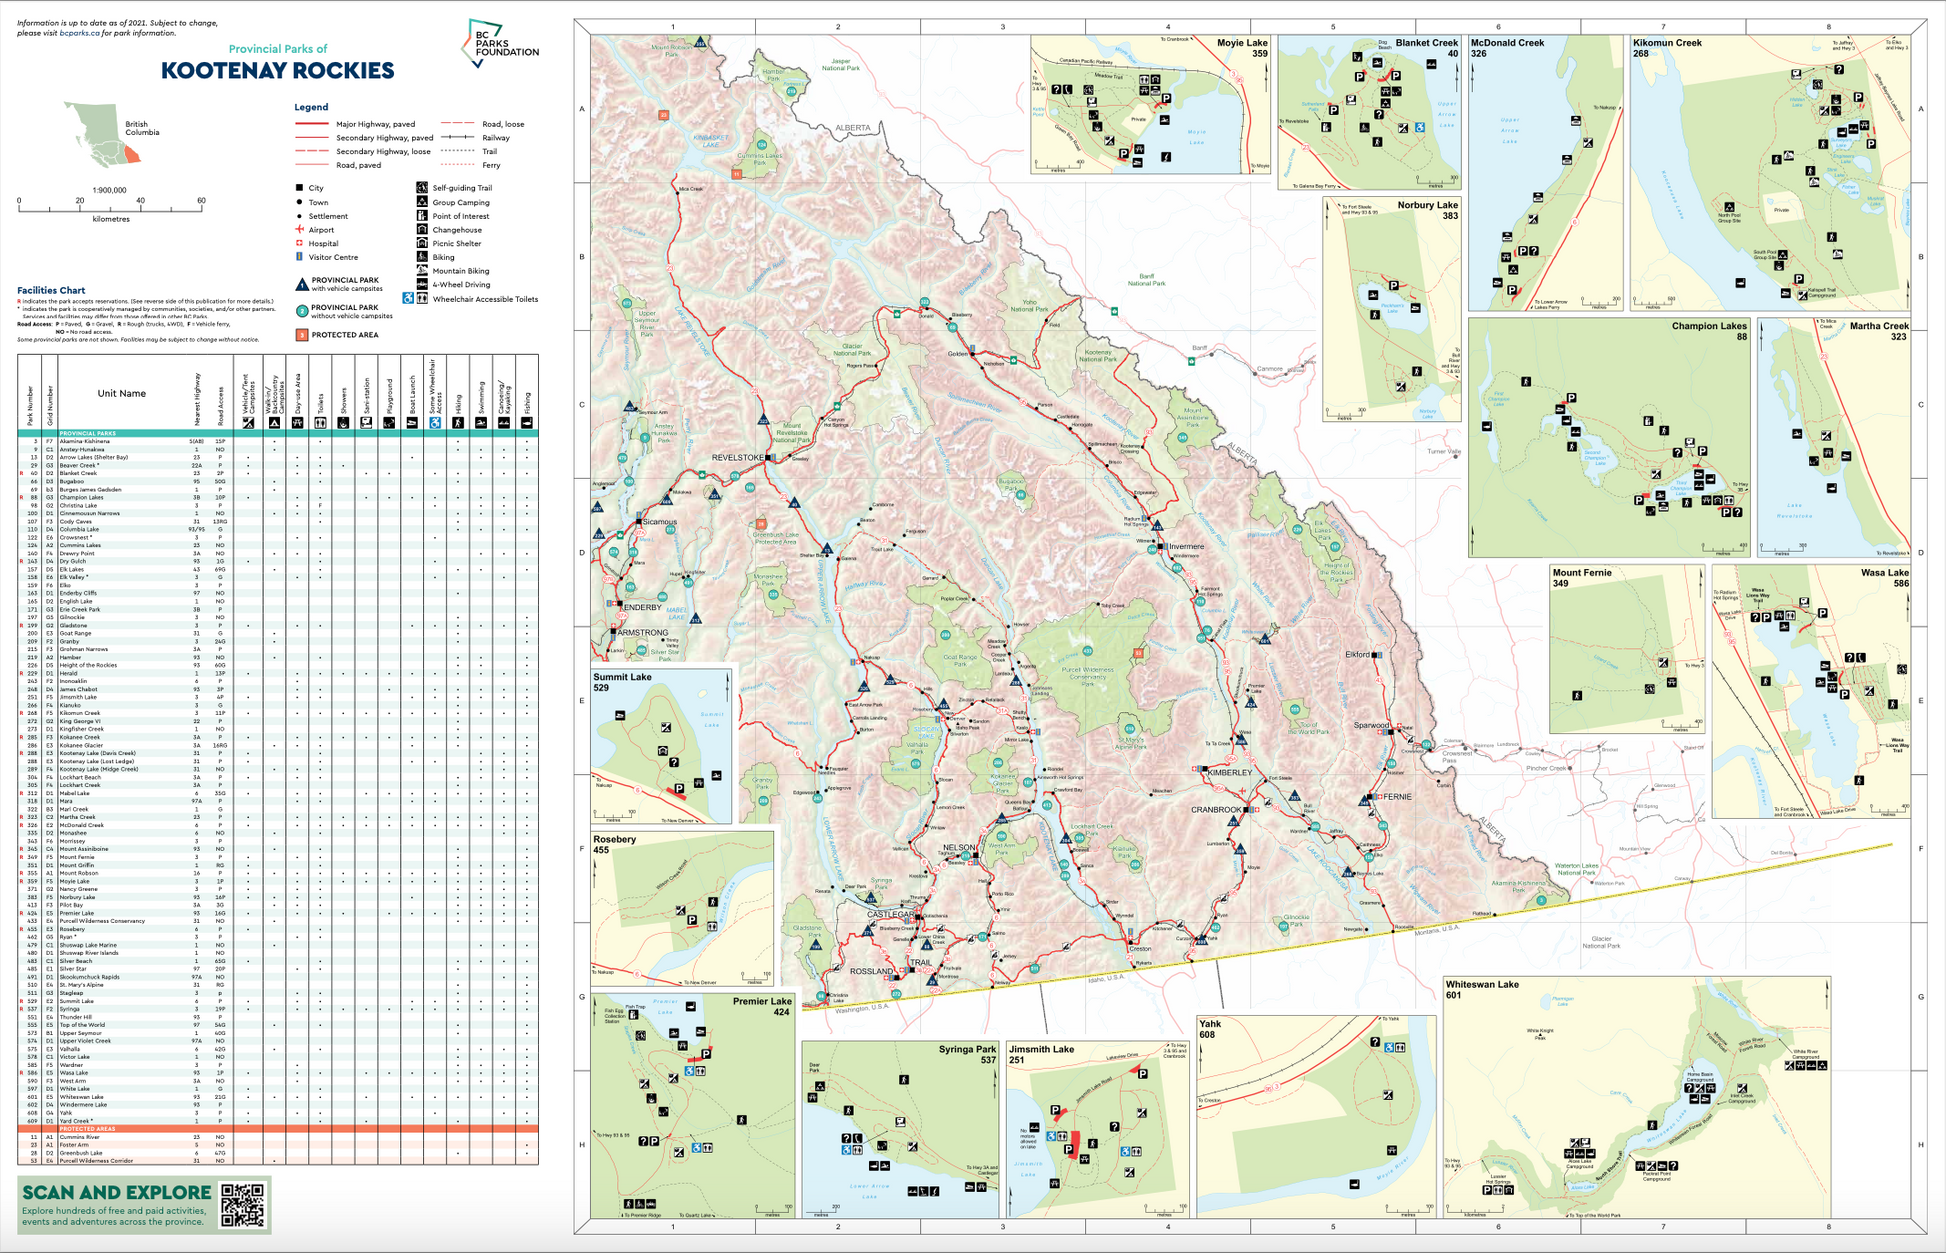Image resolution: width=1946 pixels, height=1253 pixels.
Task: Click the Airport legend symbol
Action: [299, 230]
